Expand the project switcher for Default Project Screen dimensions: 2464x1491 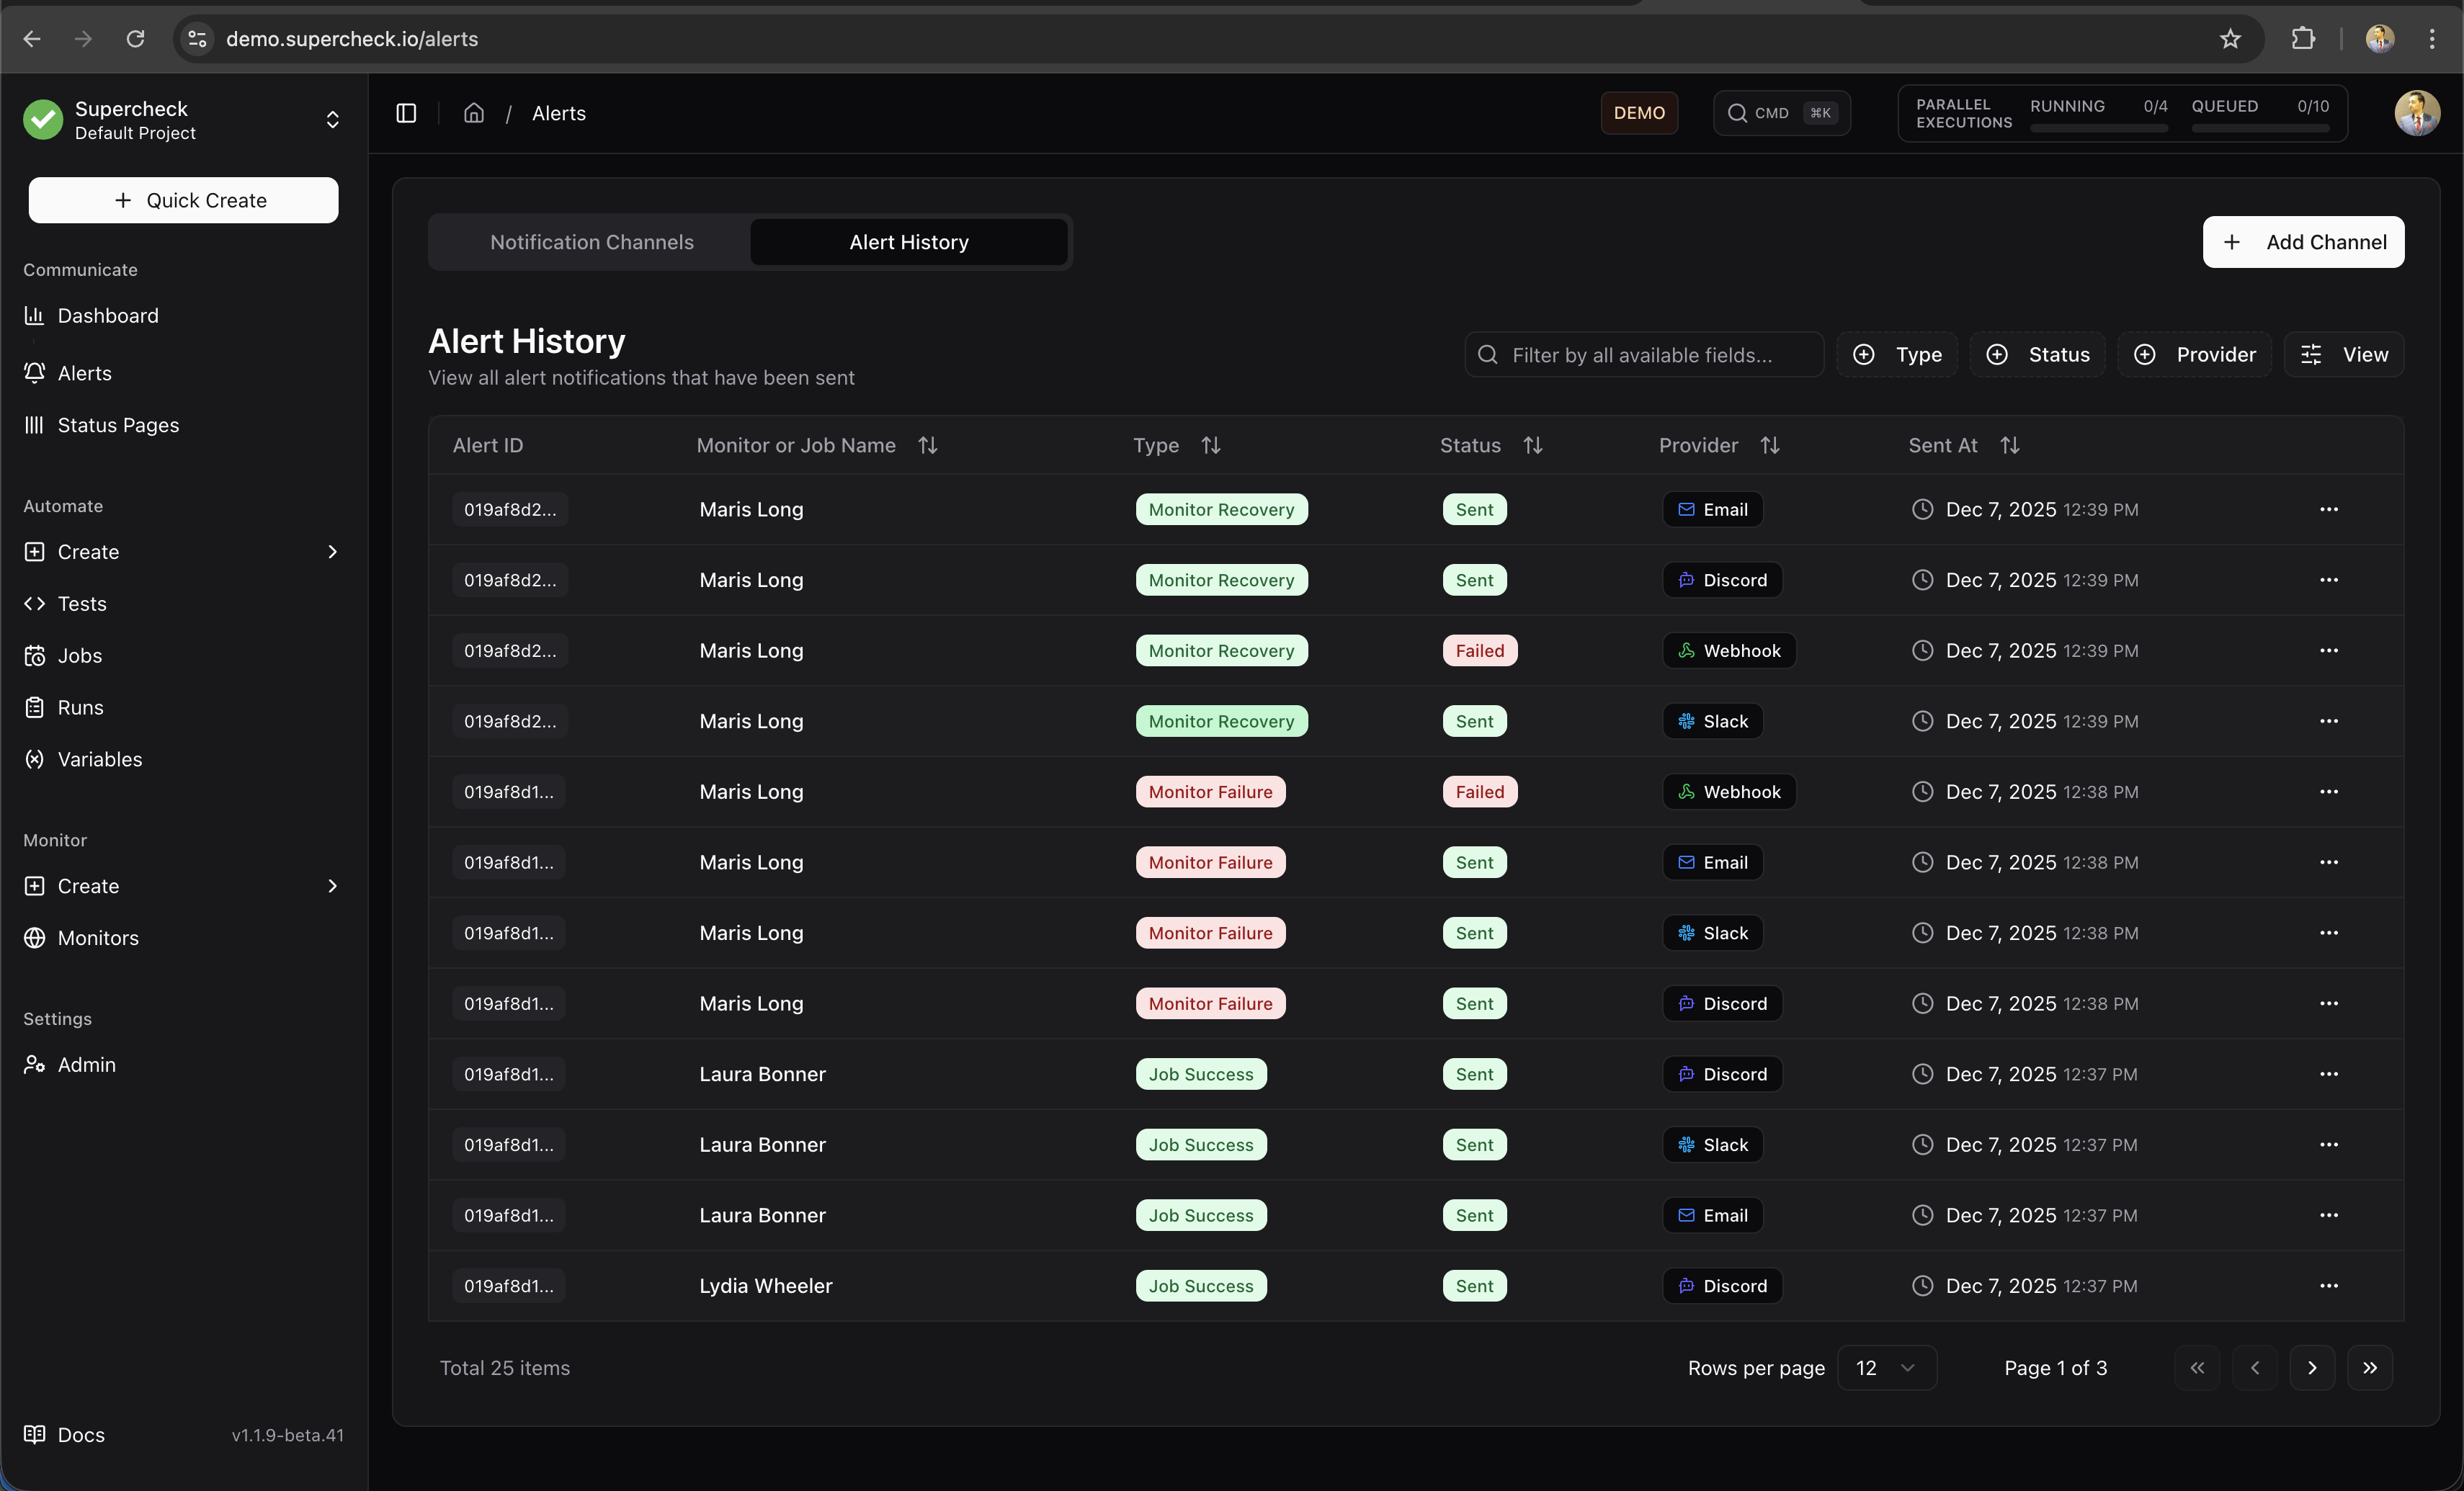click(x=332, y=120)
